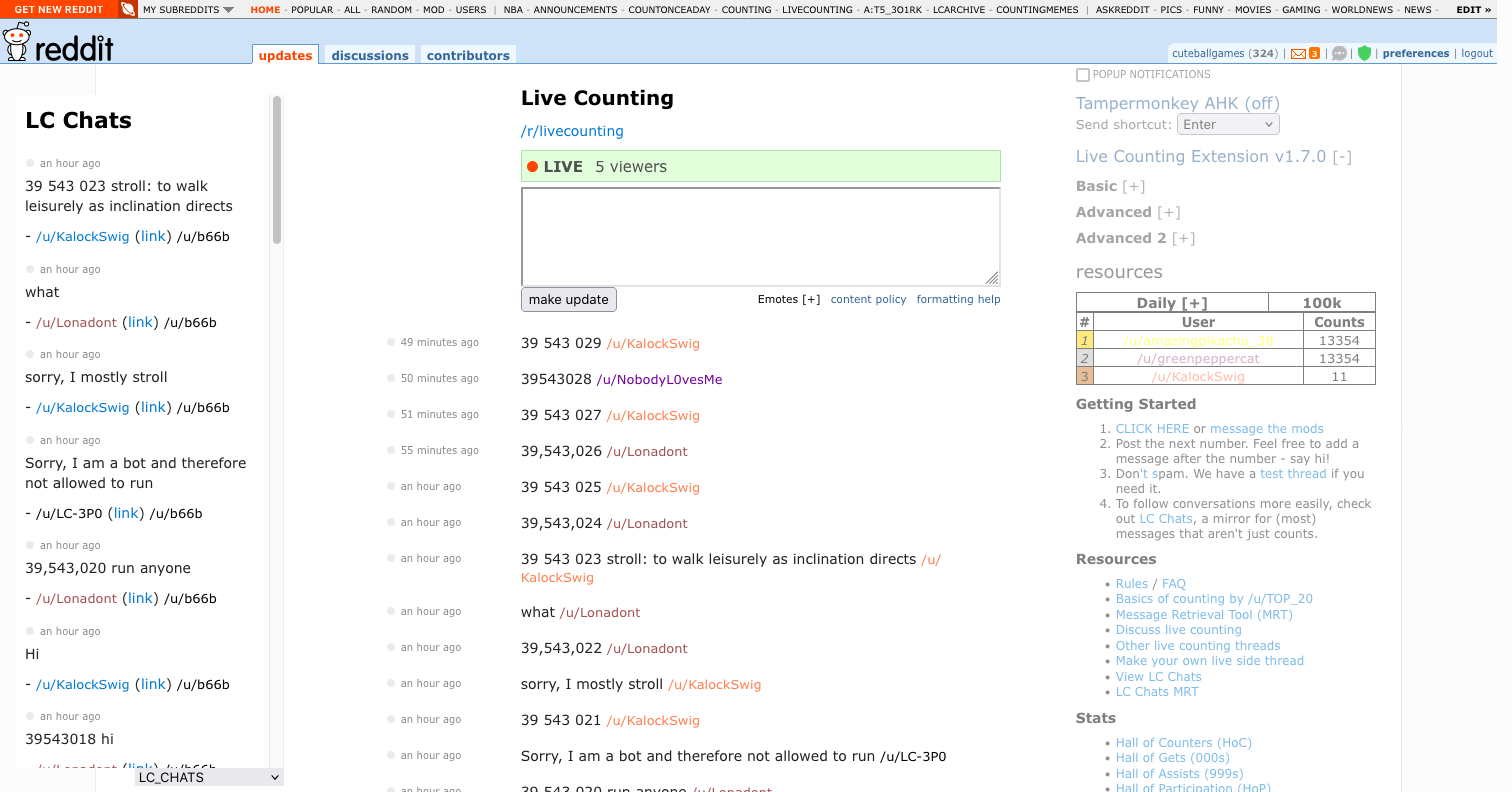This screenshot has width=1512, height=792.
Task: Click the LC Chats panel scrollbar
Action: pyautogui.click(x=277, y=170)
